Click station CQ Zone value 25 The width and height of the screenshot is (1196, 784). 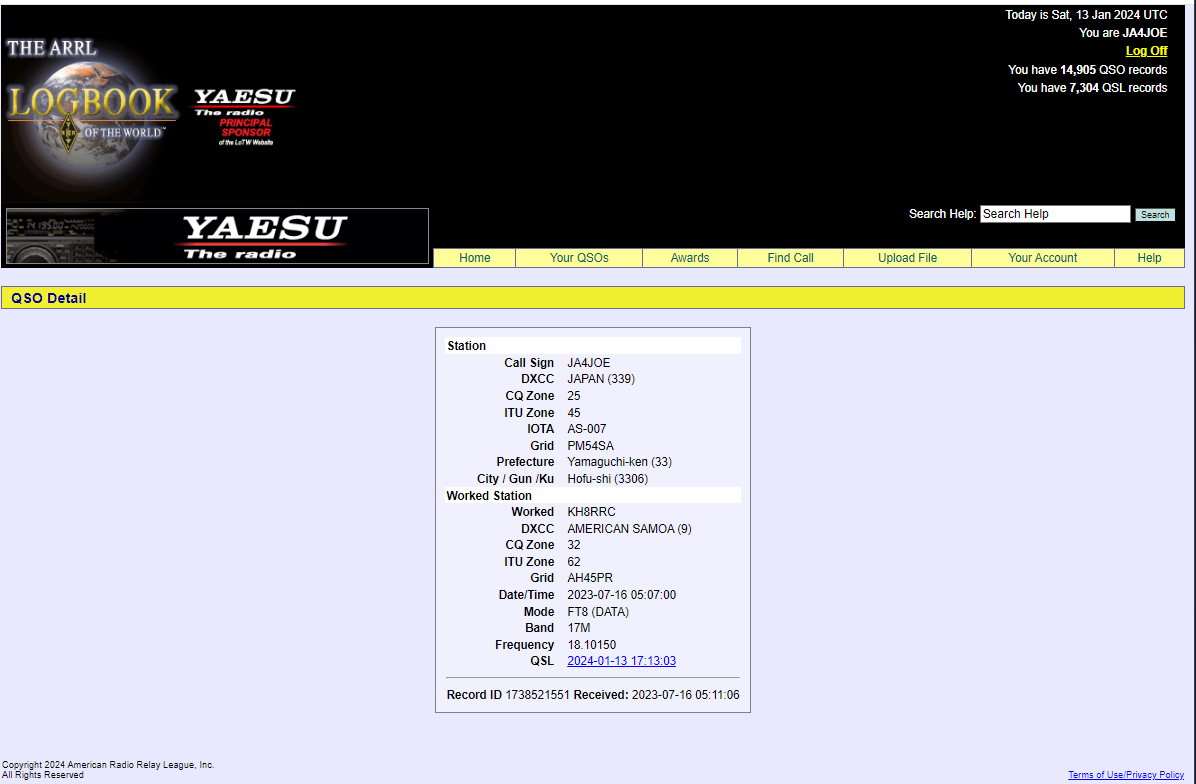click(x=574, y=396)
